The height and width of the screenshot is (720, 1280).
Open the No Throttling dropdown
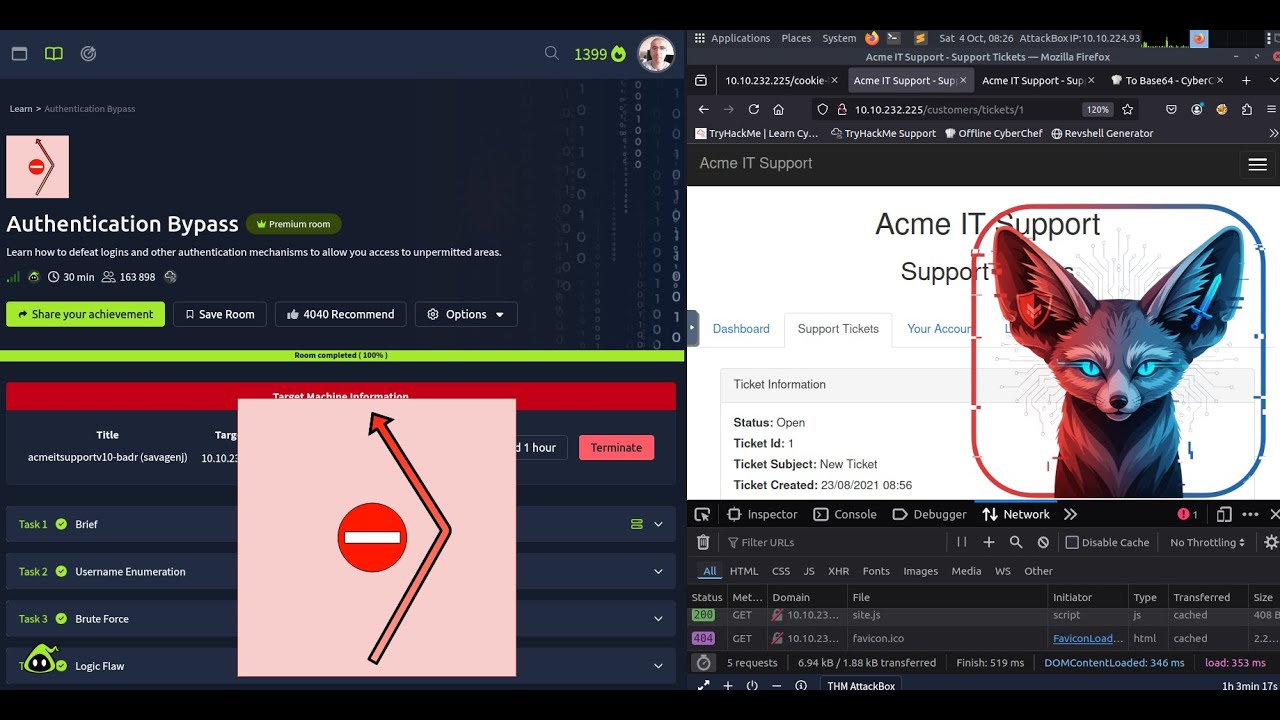point(1207,542)
